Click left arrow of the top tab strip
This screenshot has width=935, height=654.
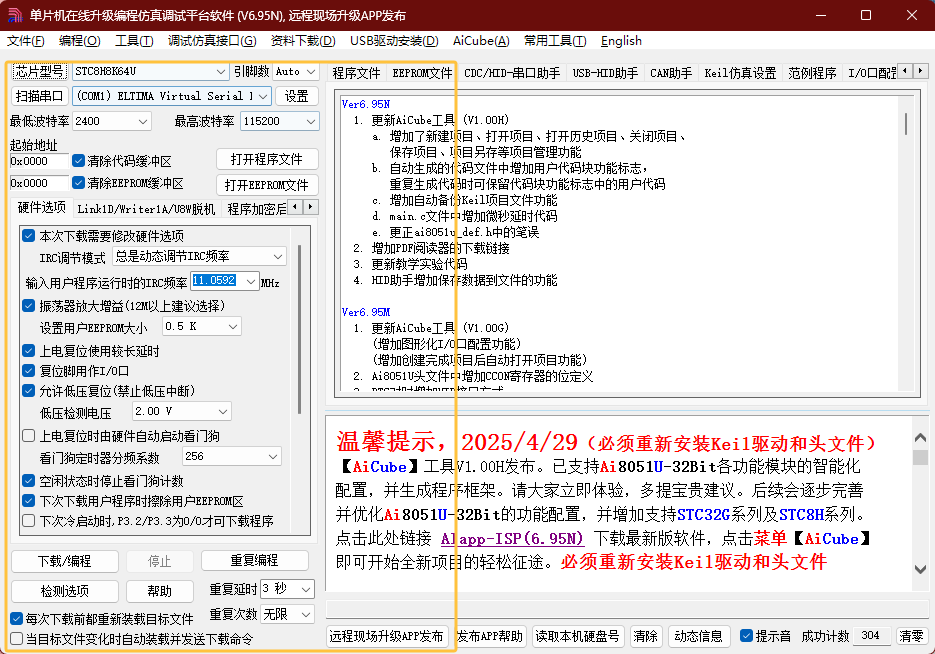tap(905, 71)
